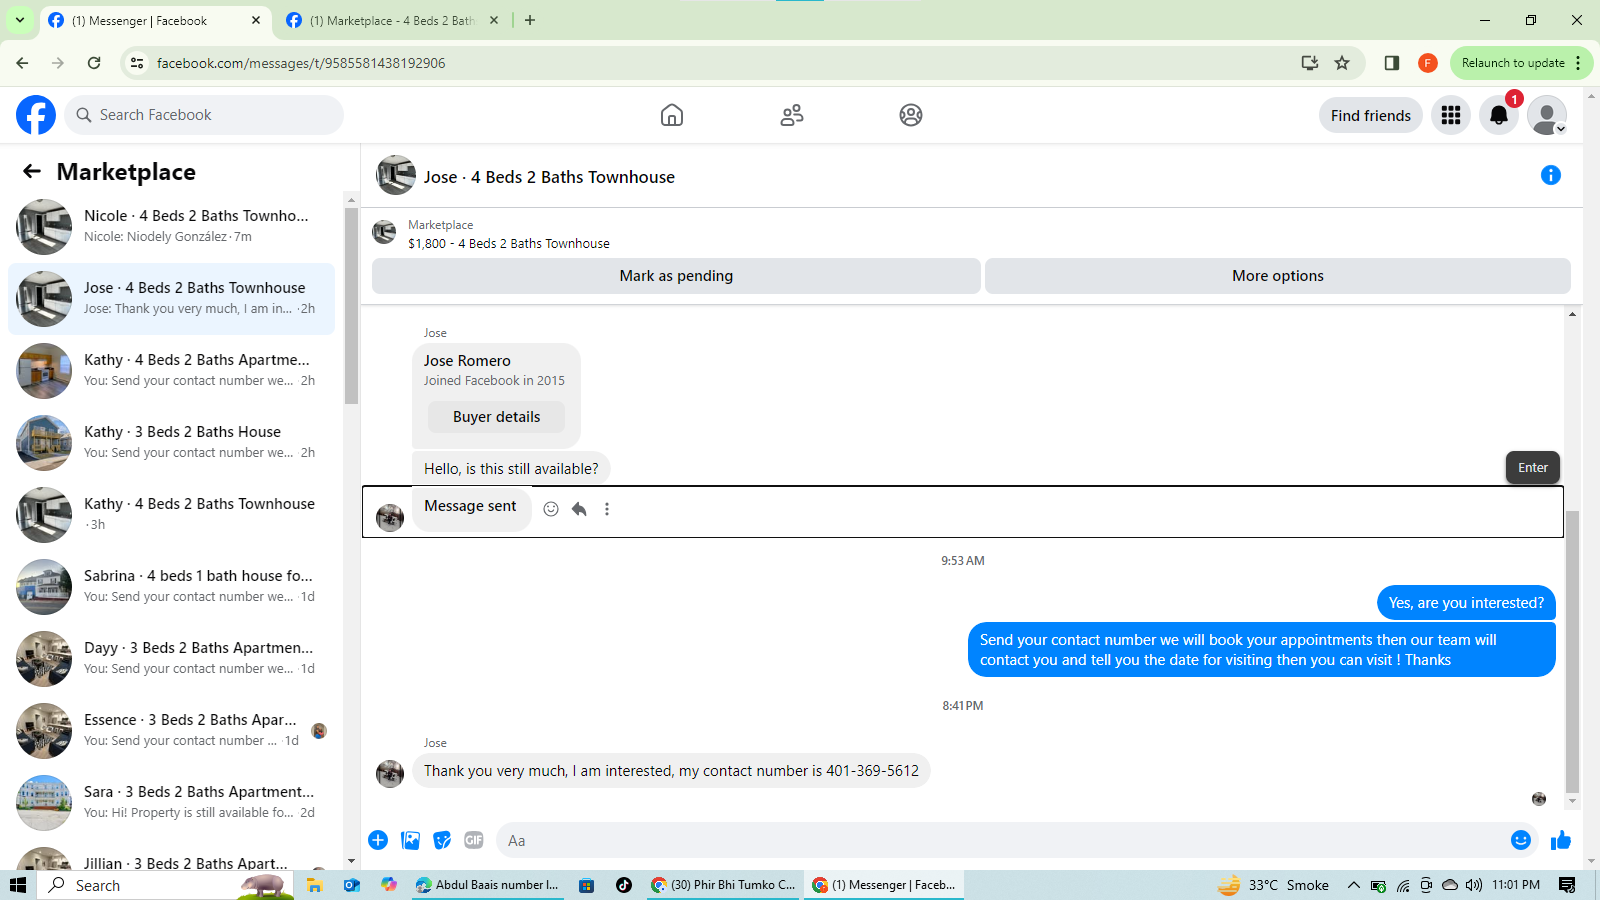Viewport: 1600px width, 900px height.
Task: Reply to the Message sent bubble
Action: (x=579, y=509)
